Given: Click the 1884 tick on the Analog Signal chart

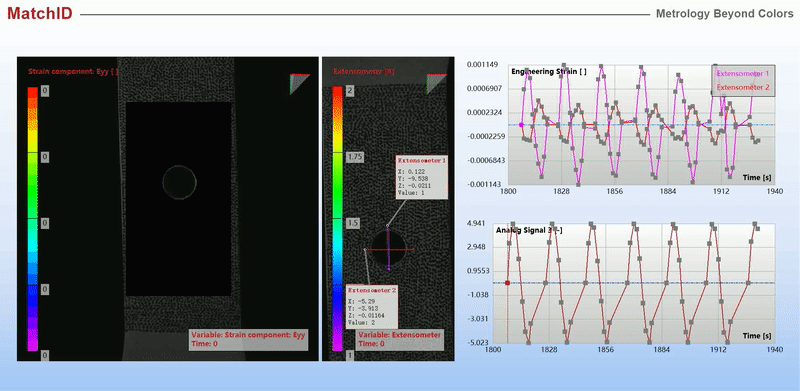Looking at the screenshot, I should click(662, 350).
